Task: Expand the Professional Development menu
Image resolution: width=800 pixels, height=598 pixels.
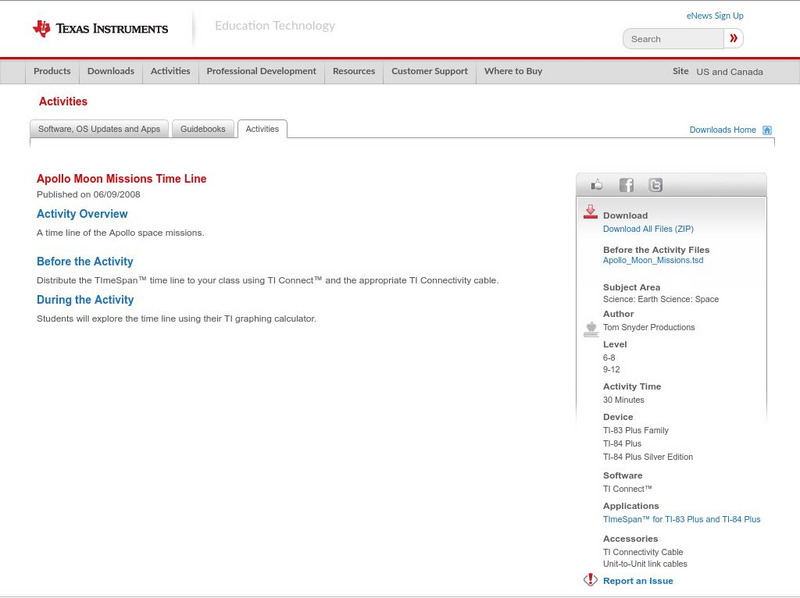Action: 261,71
